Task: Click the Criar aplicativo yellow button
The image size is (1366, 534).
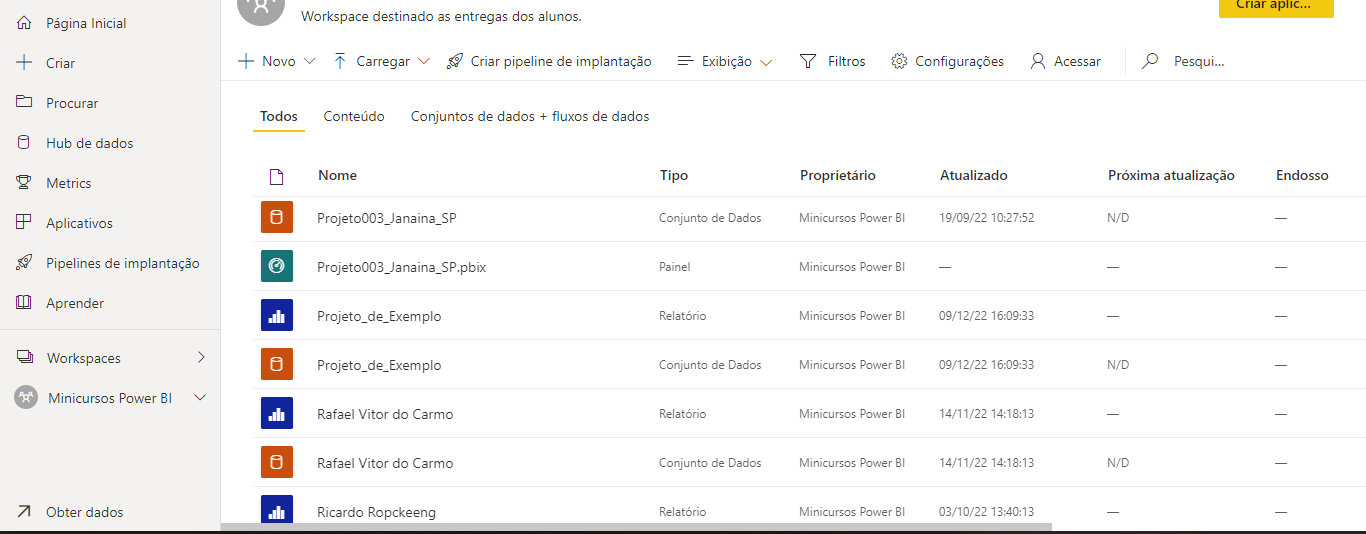Action: 1276,6
